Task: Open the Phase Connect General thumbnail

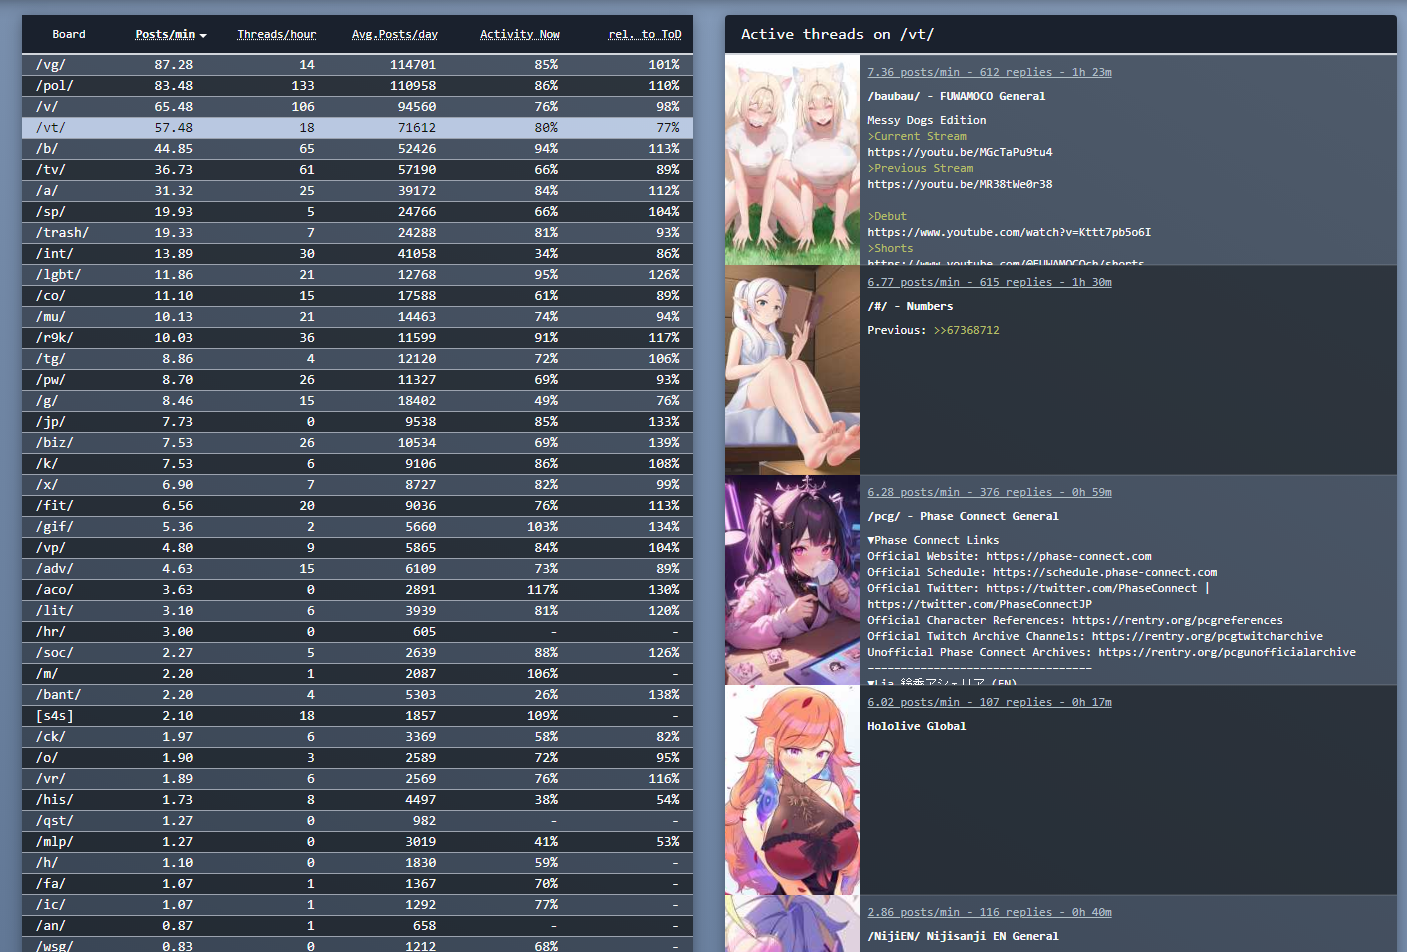Action: pos(792,580)
